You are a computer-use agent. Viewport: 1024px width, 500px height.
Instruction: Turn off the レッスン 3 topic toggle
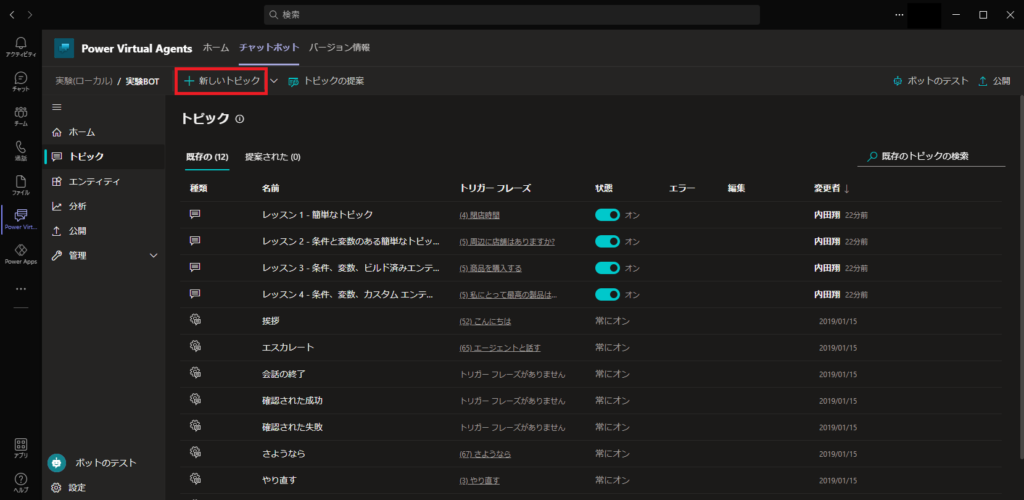(607, 268)
